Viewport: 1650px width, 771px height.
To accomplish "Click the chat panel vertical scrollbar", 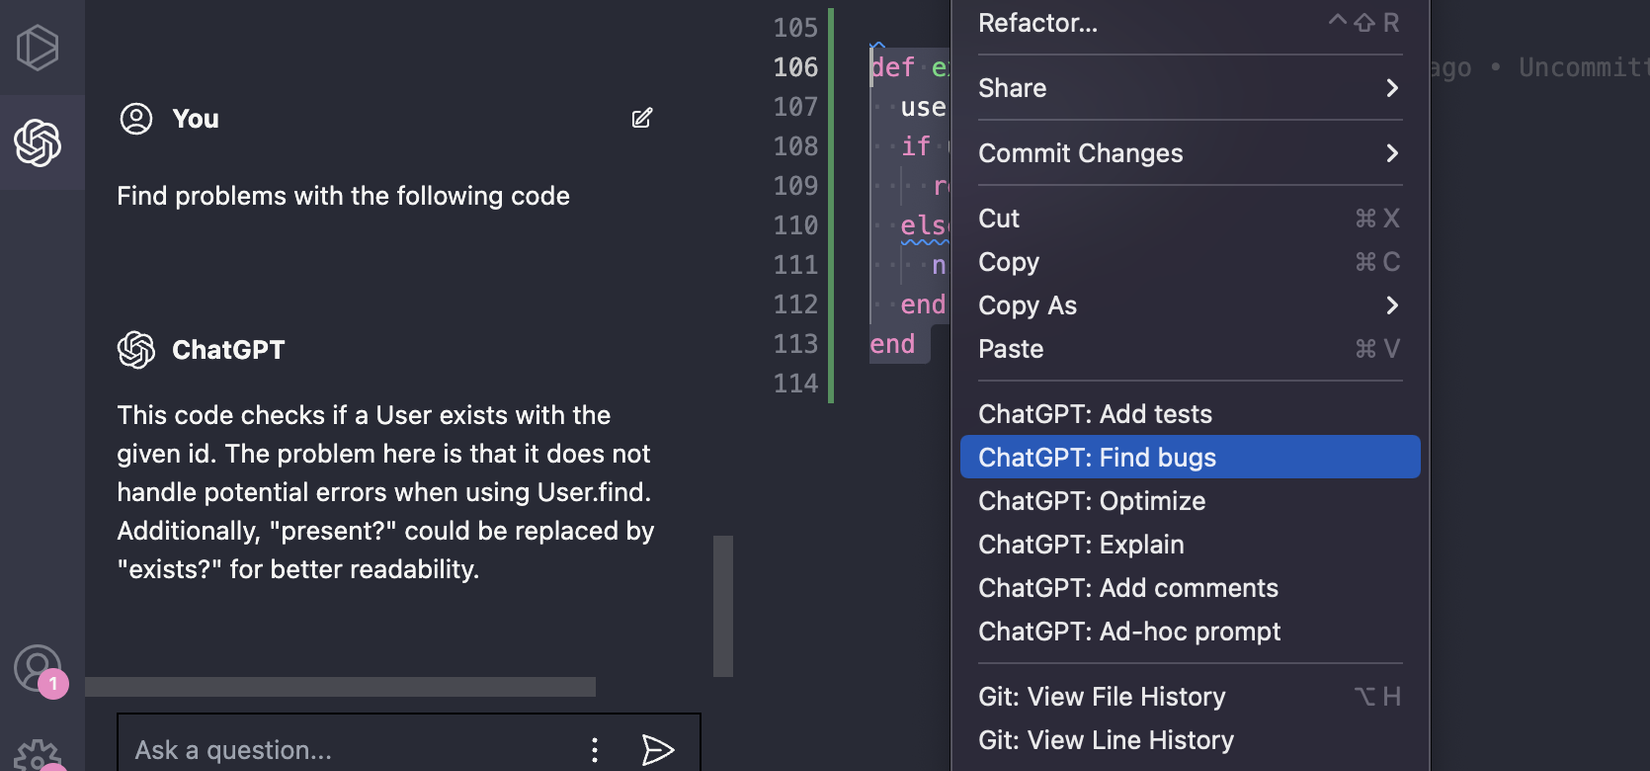I will 722,606.
